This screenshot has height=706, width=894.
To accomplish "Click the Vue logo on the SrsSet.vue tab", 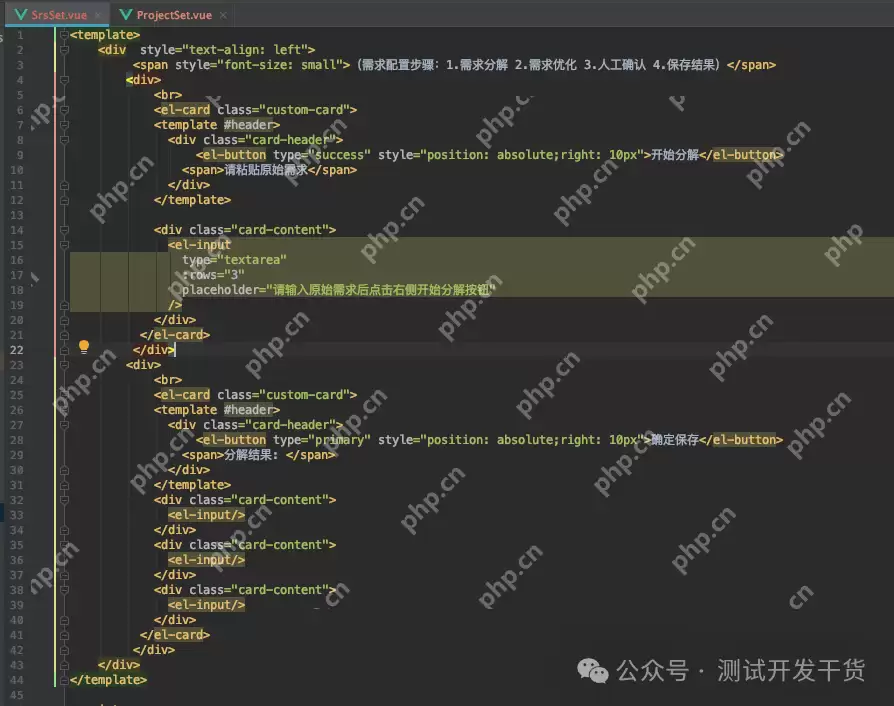I will point(22,15).
